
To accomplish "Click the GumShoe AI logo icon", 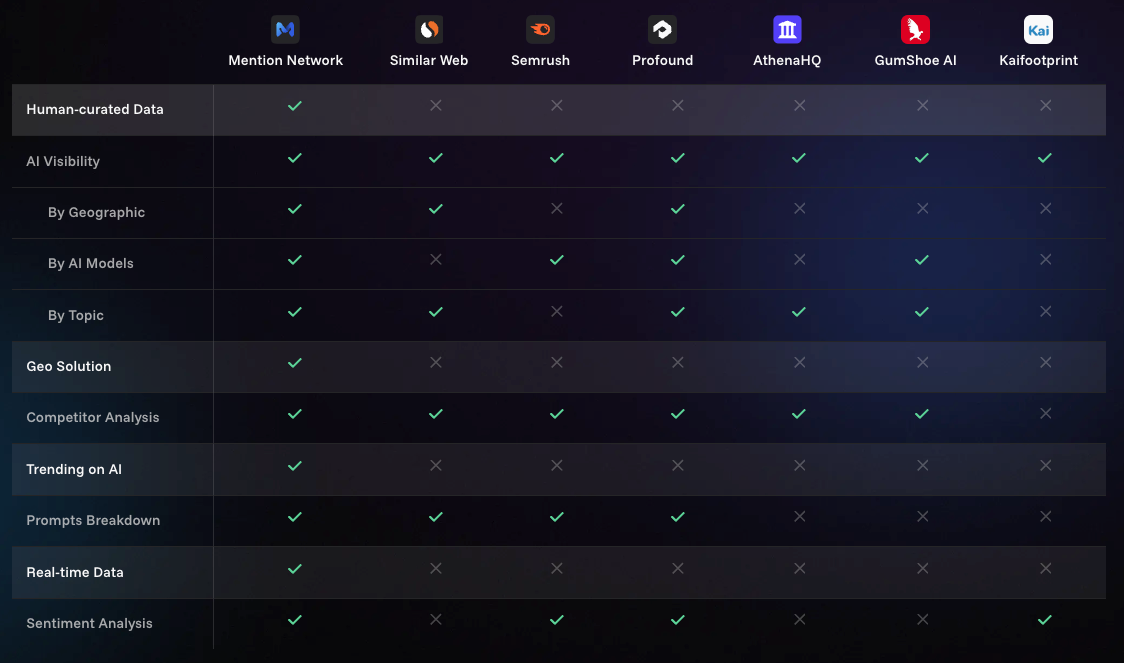I will click(x=915, y=30).
